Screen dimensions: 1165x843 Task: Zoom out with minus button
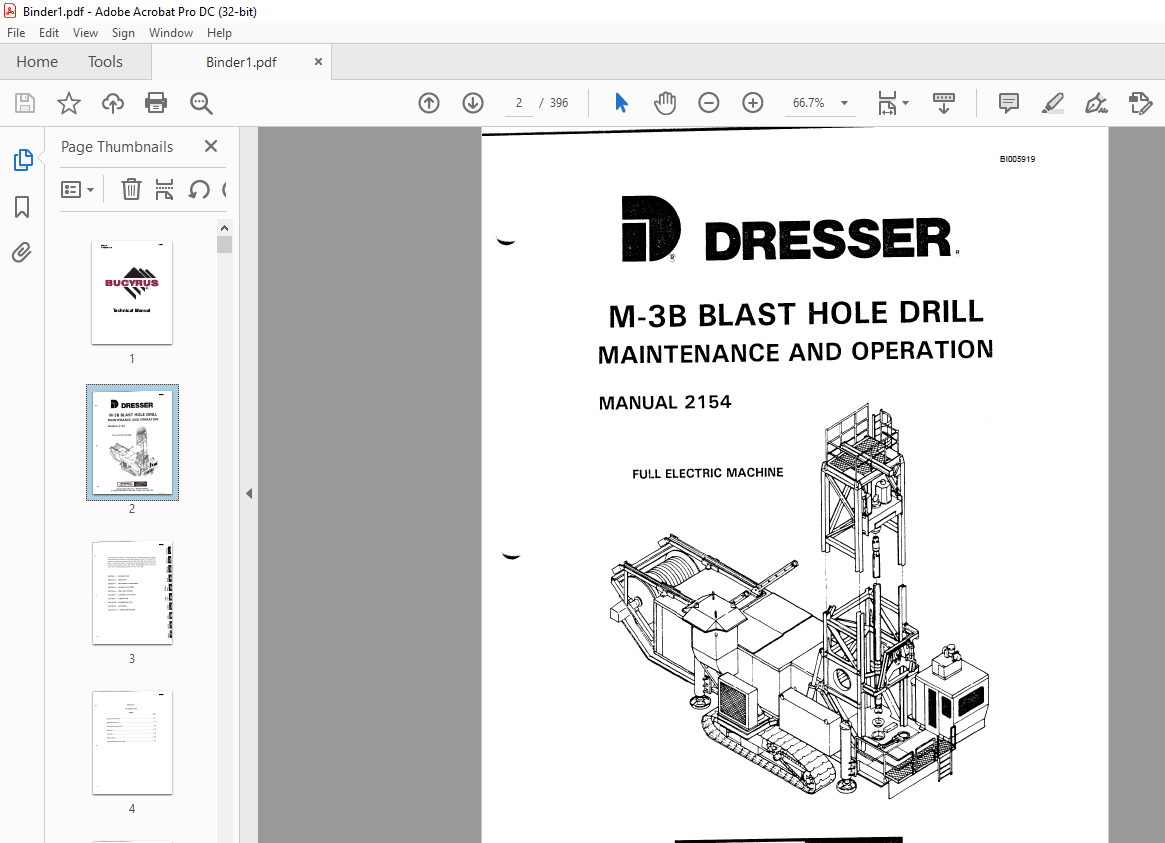coord(709,102)
